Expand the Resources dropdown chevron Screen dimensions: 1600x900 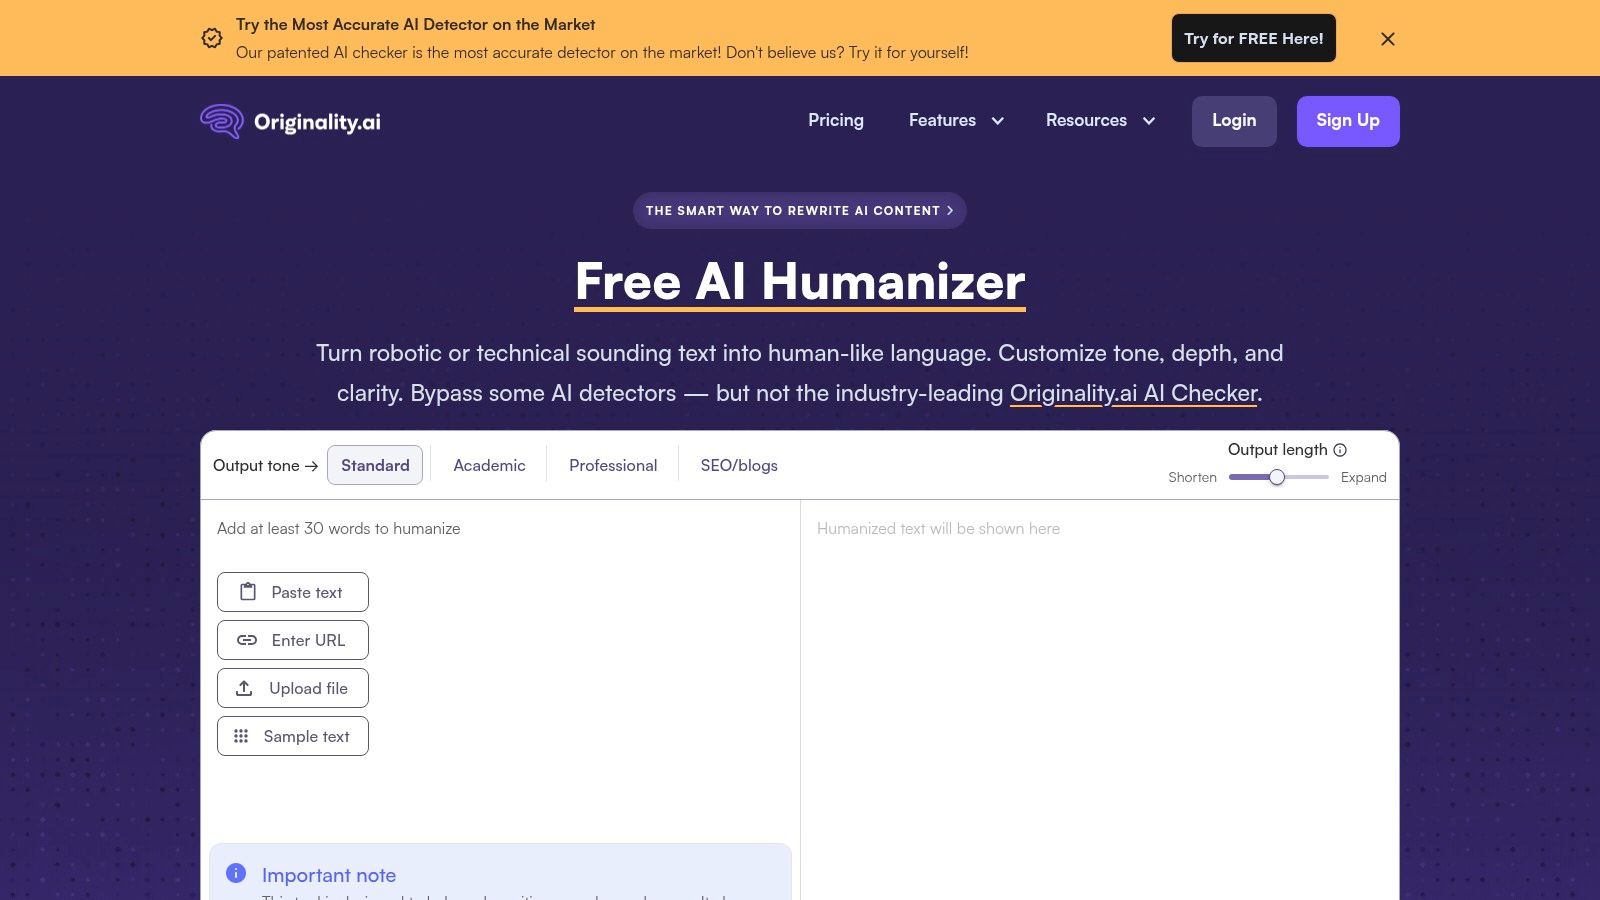1149,121
